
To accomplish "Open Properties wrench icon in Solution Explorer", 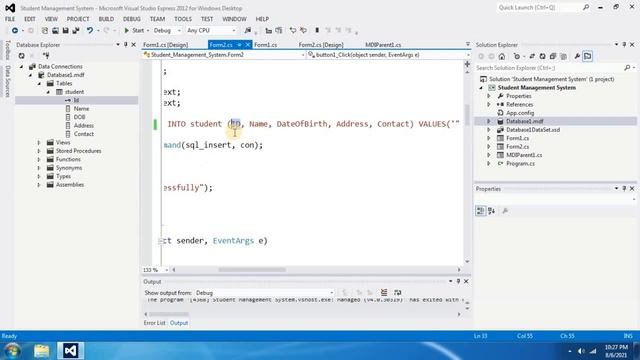I will (x=577, y=56).
